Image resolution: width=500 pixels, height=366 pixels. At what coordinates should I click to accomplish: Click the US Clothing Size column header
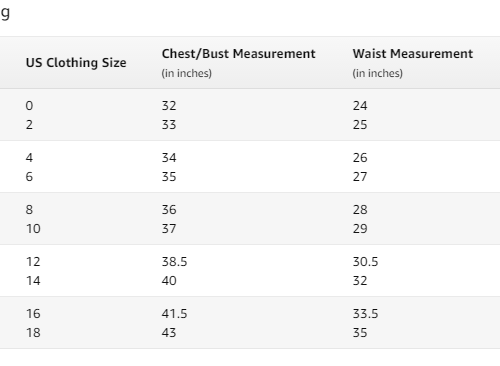pos(76,63)
